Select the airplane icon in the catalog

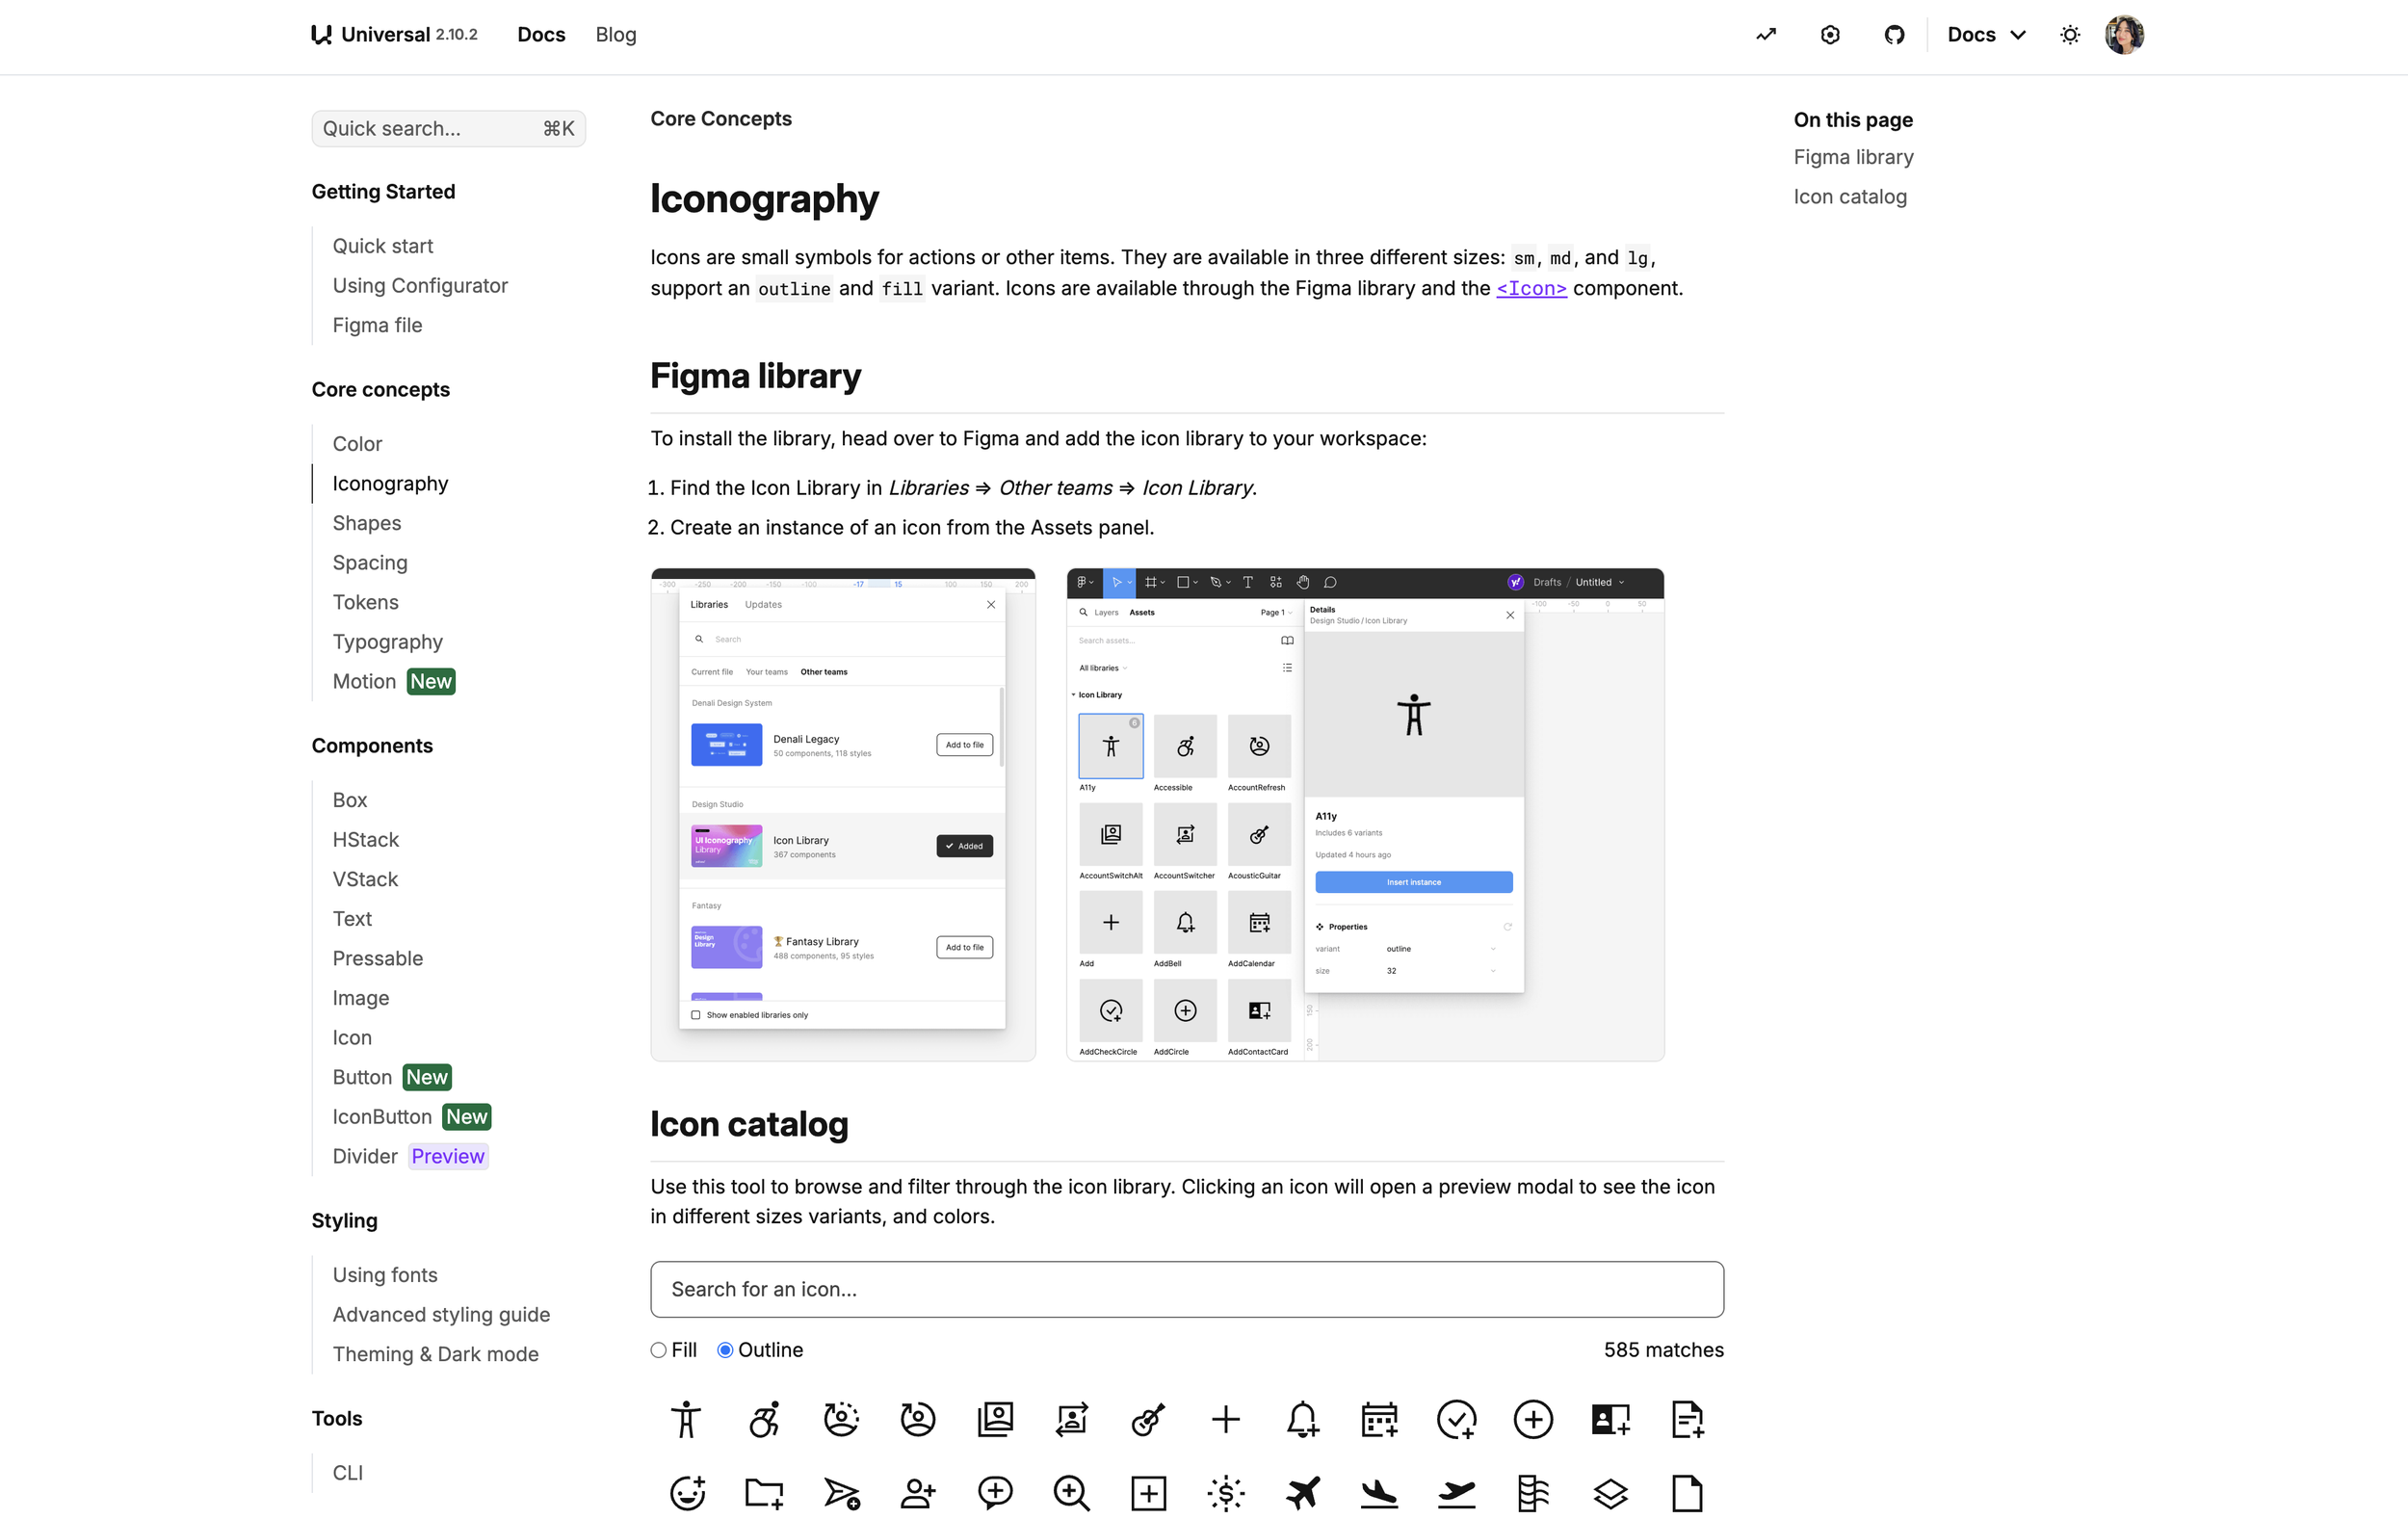click(1302, 1493)
